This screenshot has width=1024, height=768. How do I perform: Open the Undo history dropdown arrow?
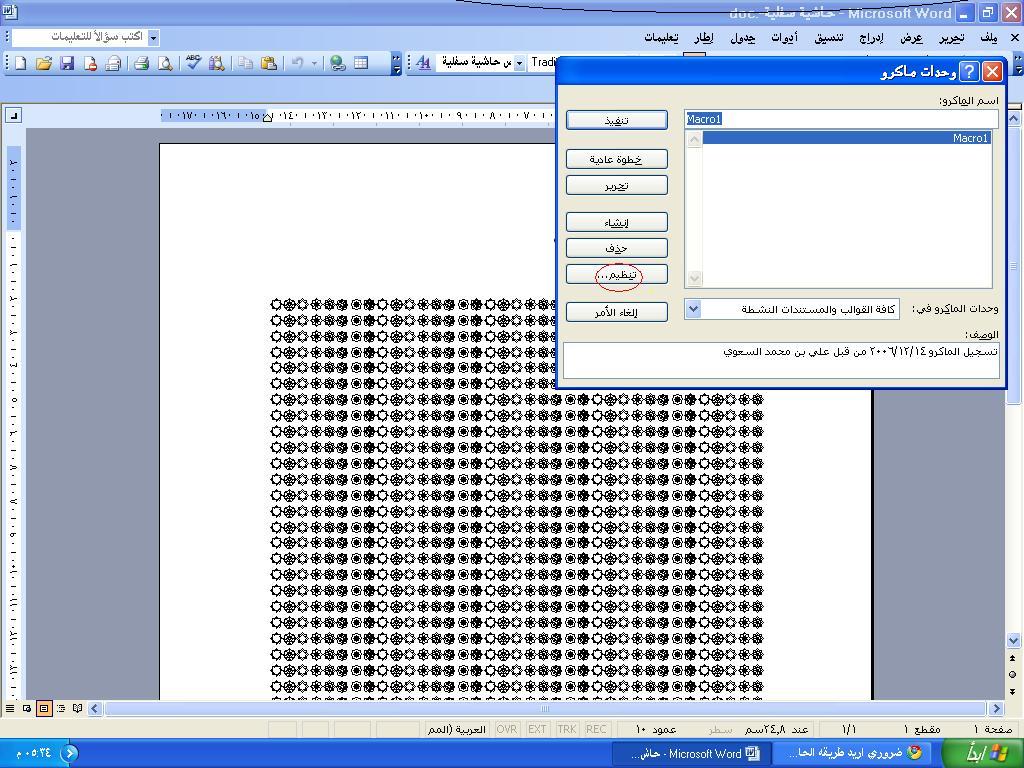tap(314, 63)
